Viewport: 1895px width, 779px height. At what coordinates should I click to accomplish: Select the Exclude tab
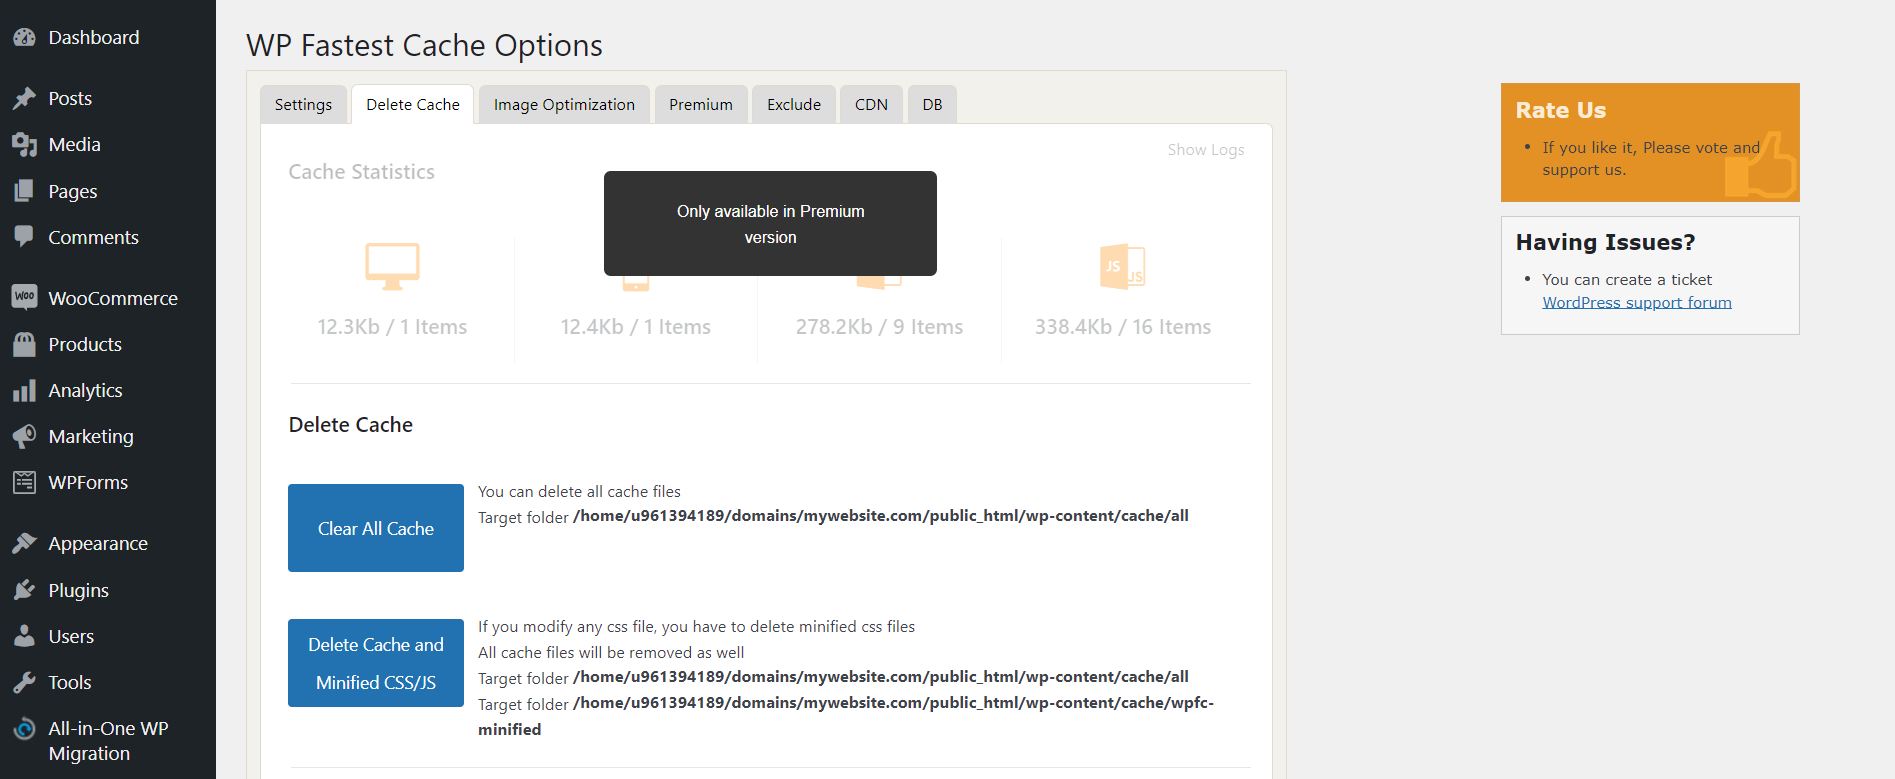pyautogui.click(x=794, y=105)
